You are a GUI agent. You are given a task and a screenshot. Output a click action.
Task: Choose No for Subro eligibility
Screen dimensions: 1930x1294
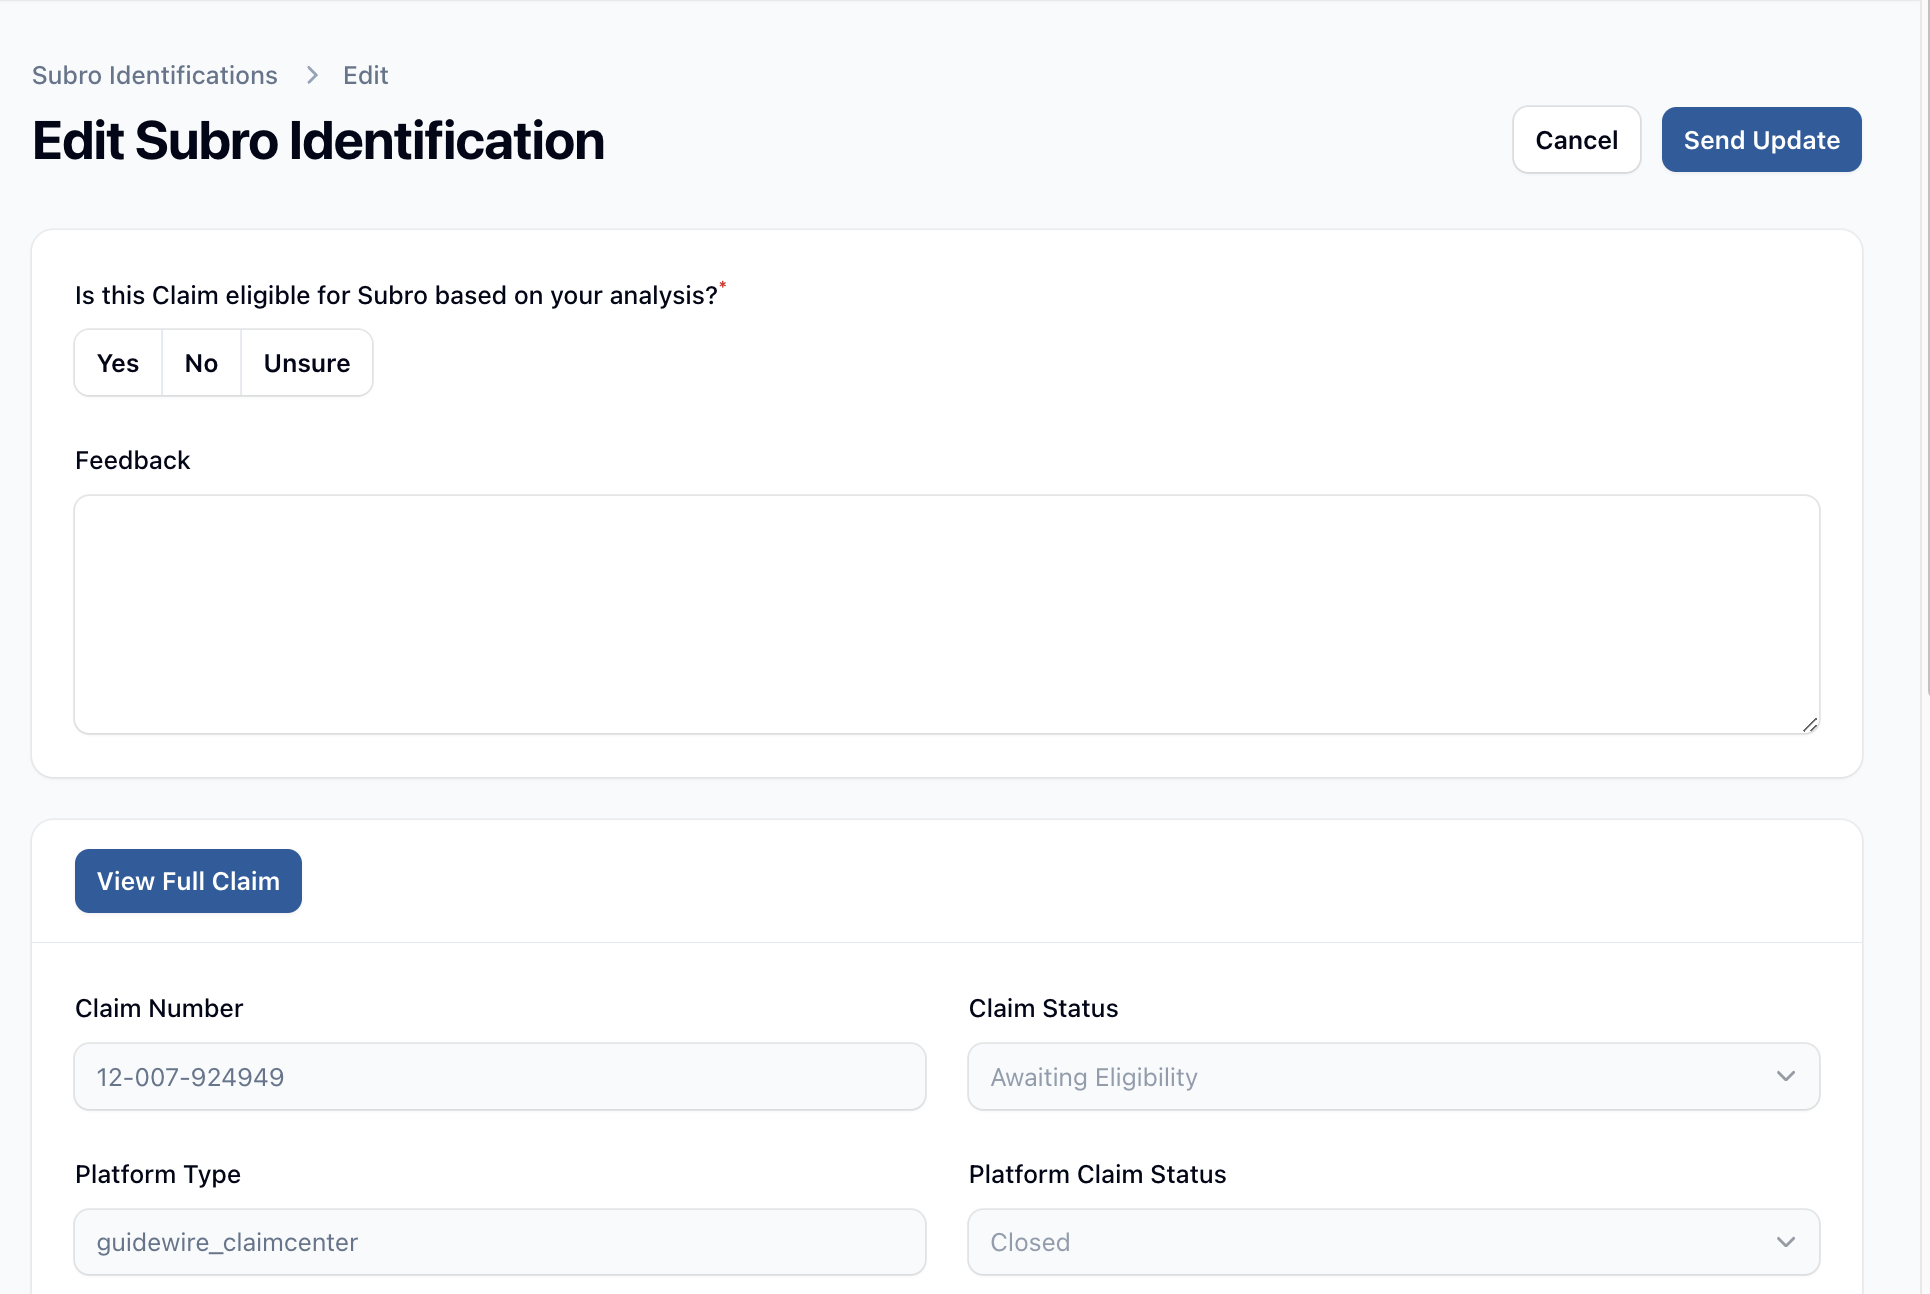201,363
